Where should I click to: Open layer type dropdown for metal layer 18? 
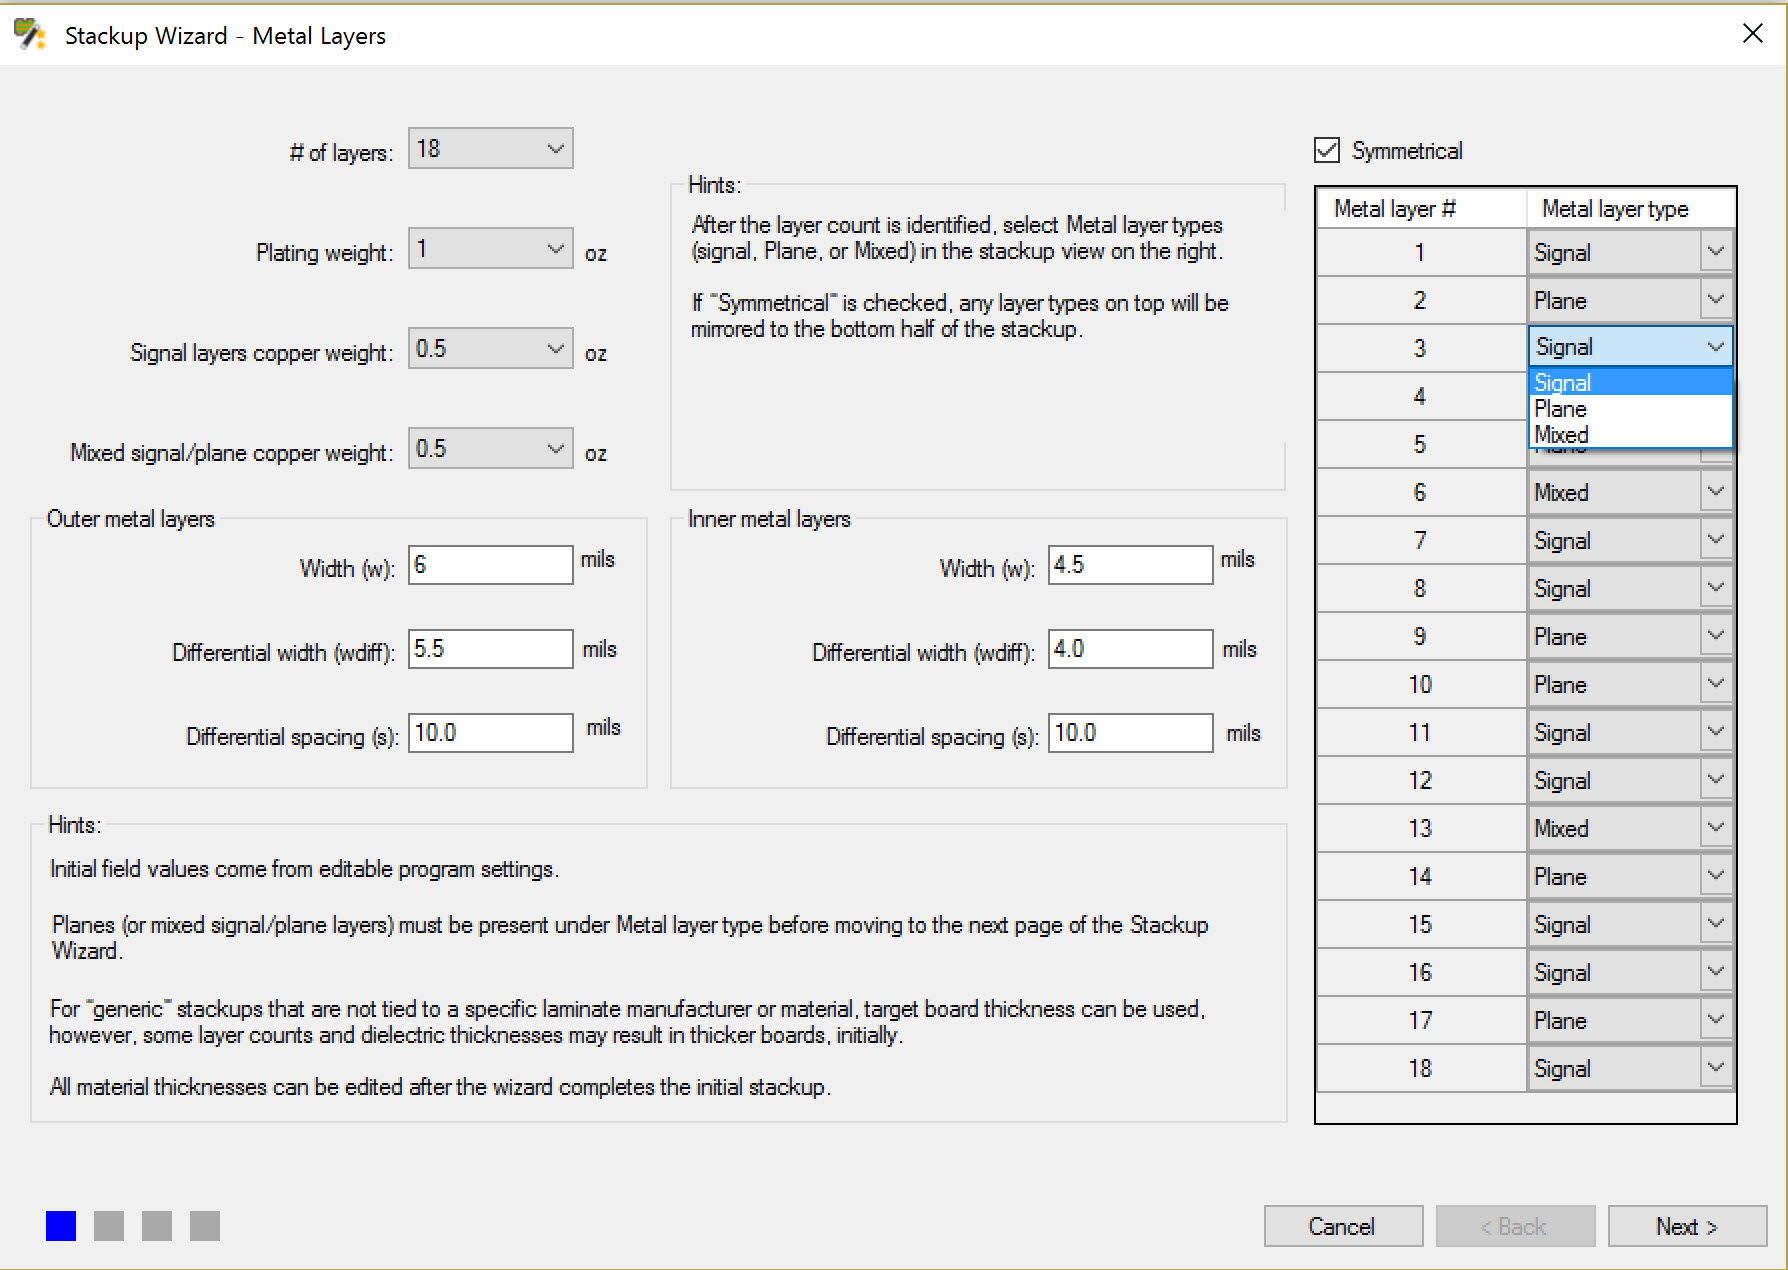point(1715,1067)
